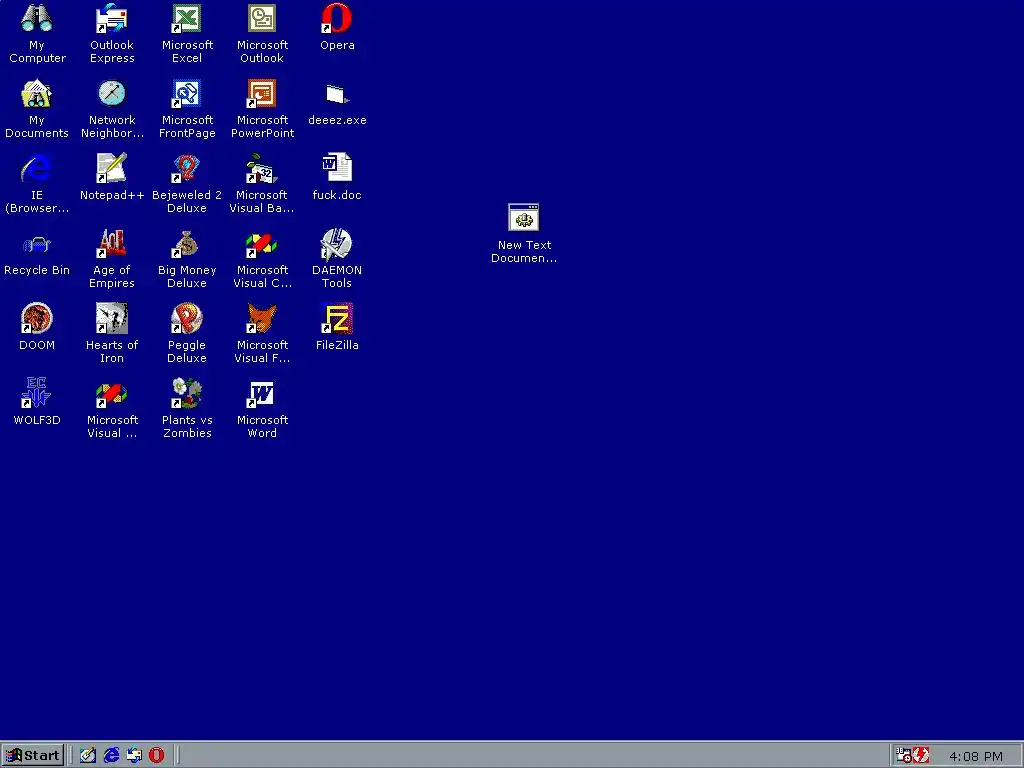Click Show Desktop in the quick launch bar
The width and height of the screenshot is (1024, 768).
click(x=88, y=756)
